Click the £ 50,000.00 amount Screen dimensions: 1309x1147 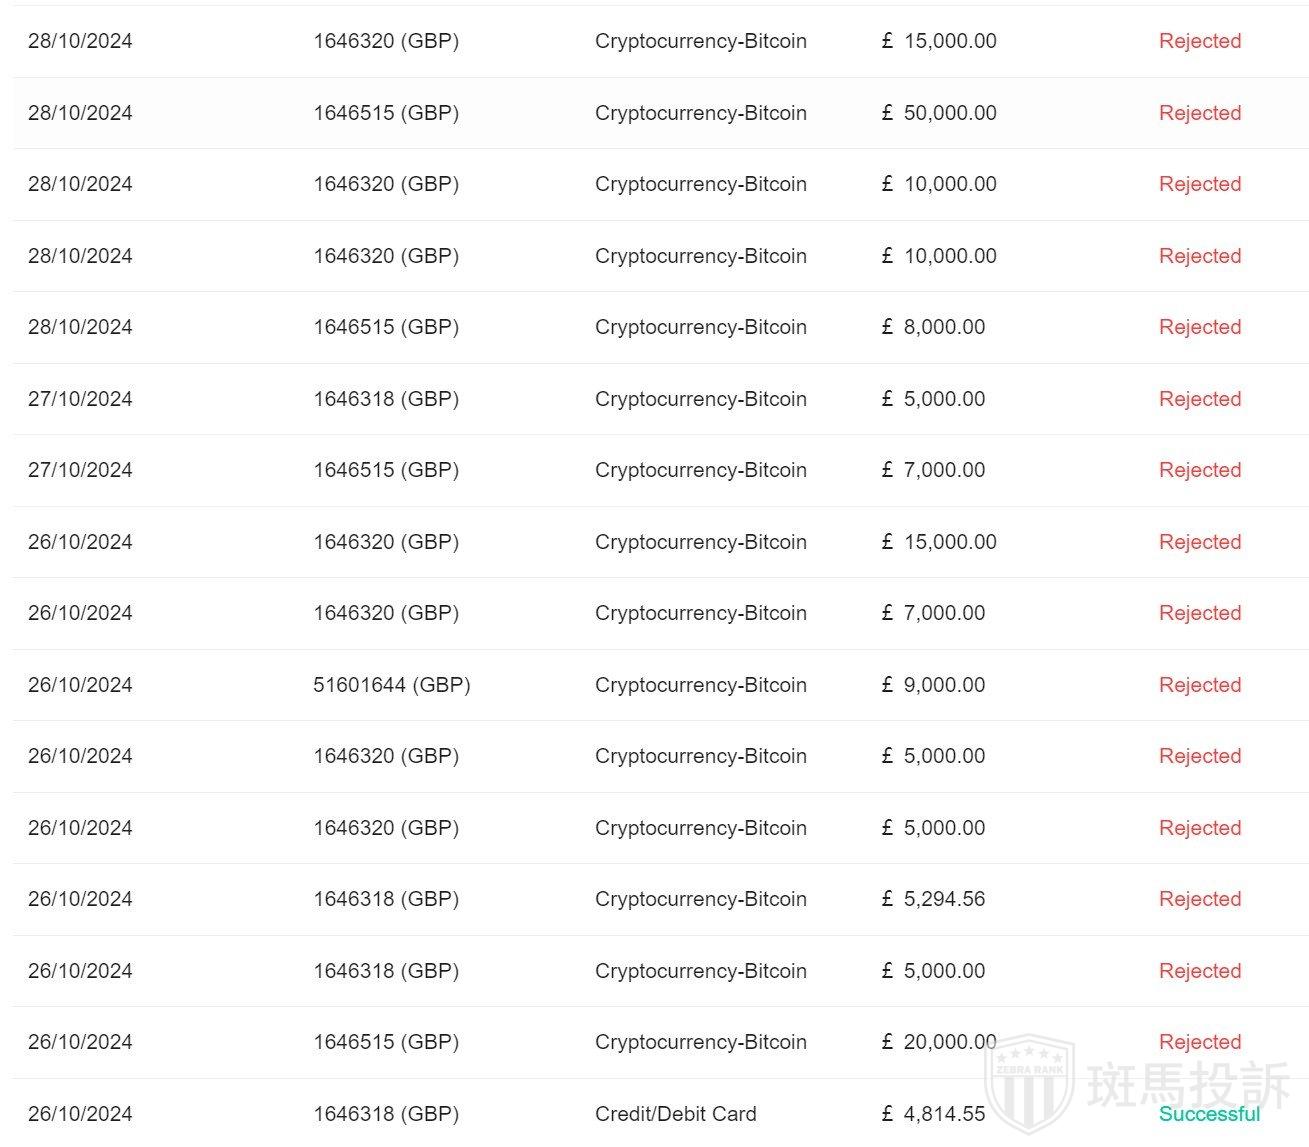tap(939, 113)
